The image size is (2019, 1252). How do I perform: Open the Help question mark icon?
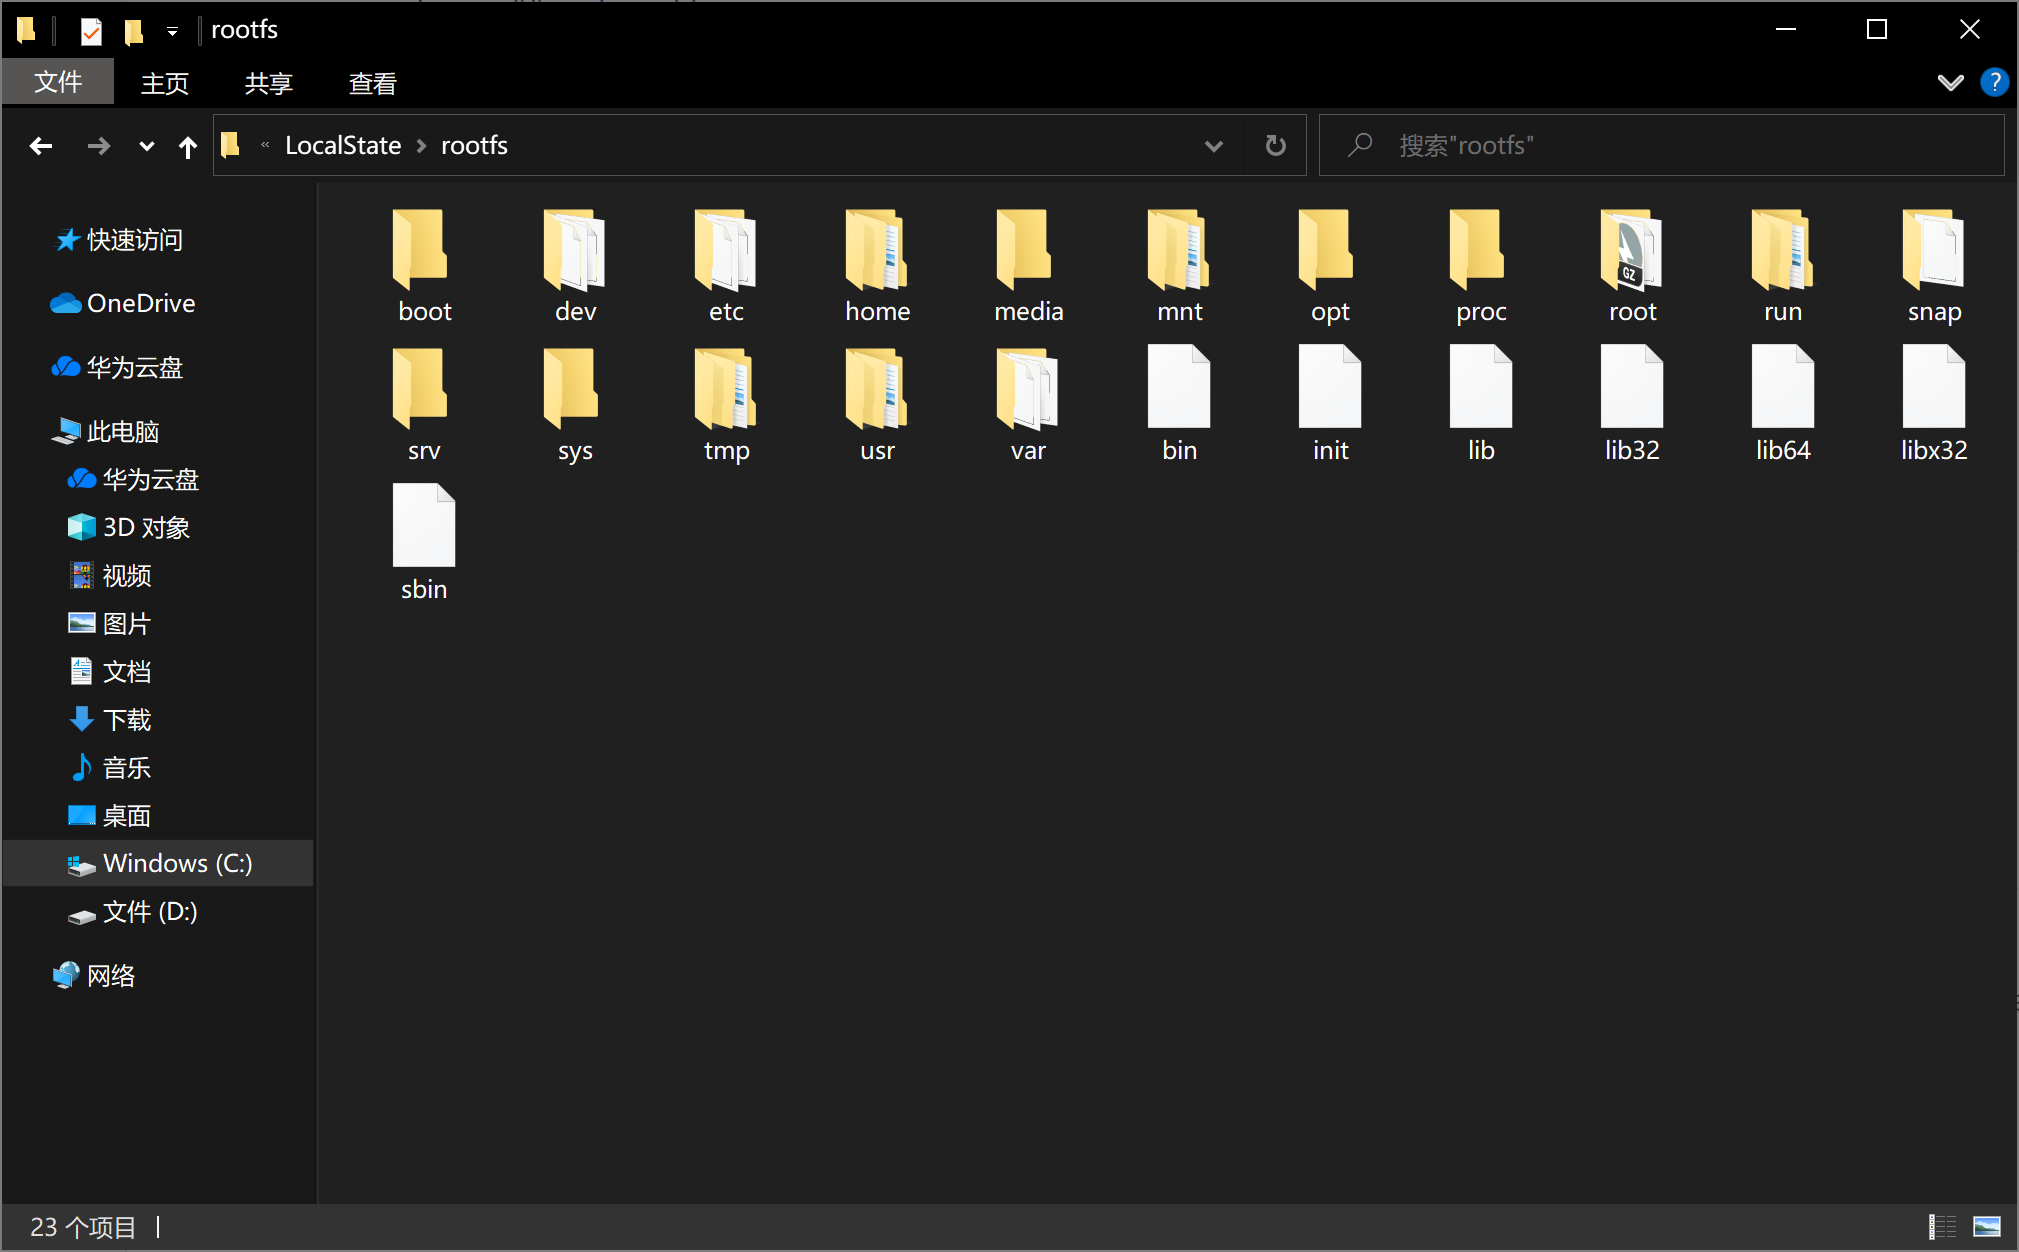[x=1994, y=82]
